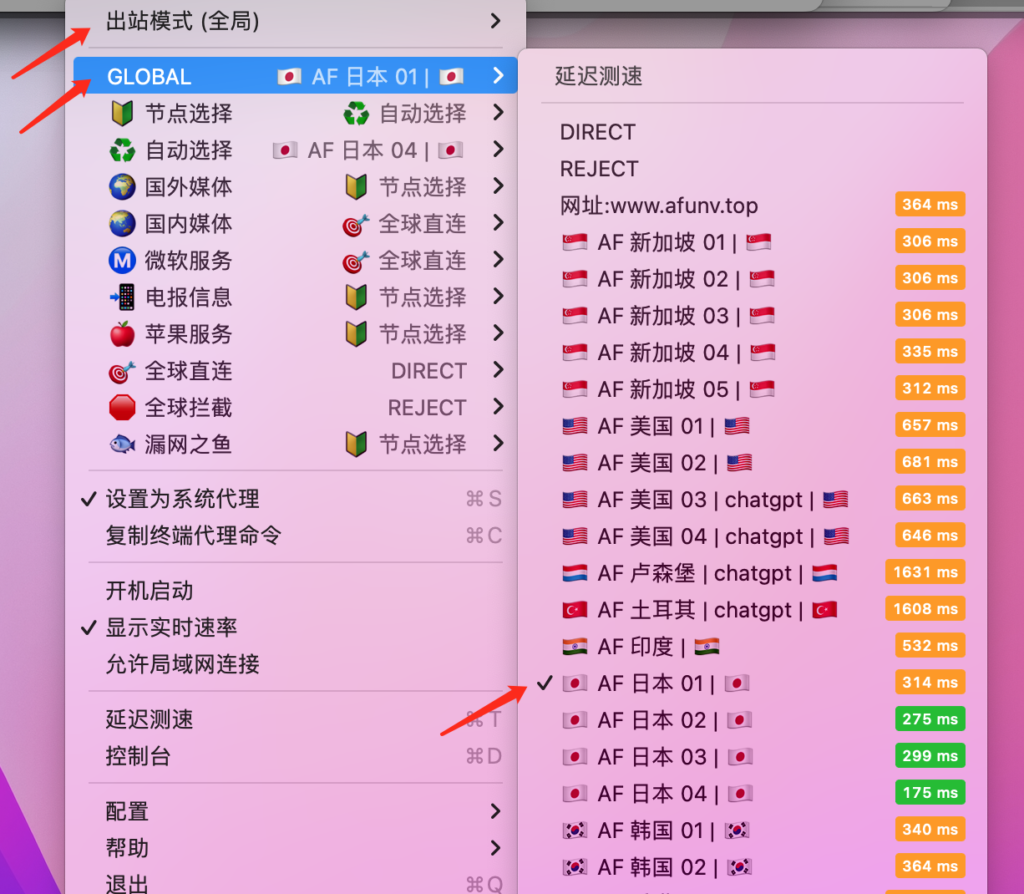Screen dimensions: 1024x894
Task: Expand GLOBAL submenu chevron
Action: click(498, 76)
